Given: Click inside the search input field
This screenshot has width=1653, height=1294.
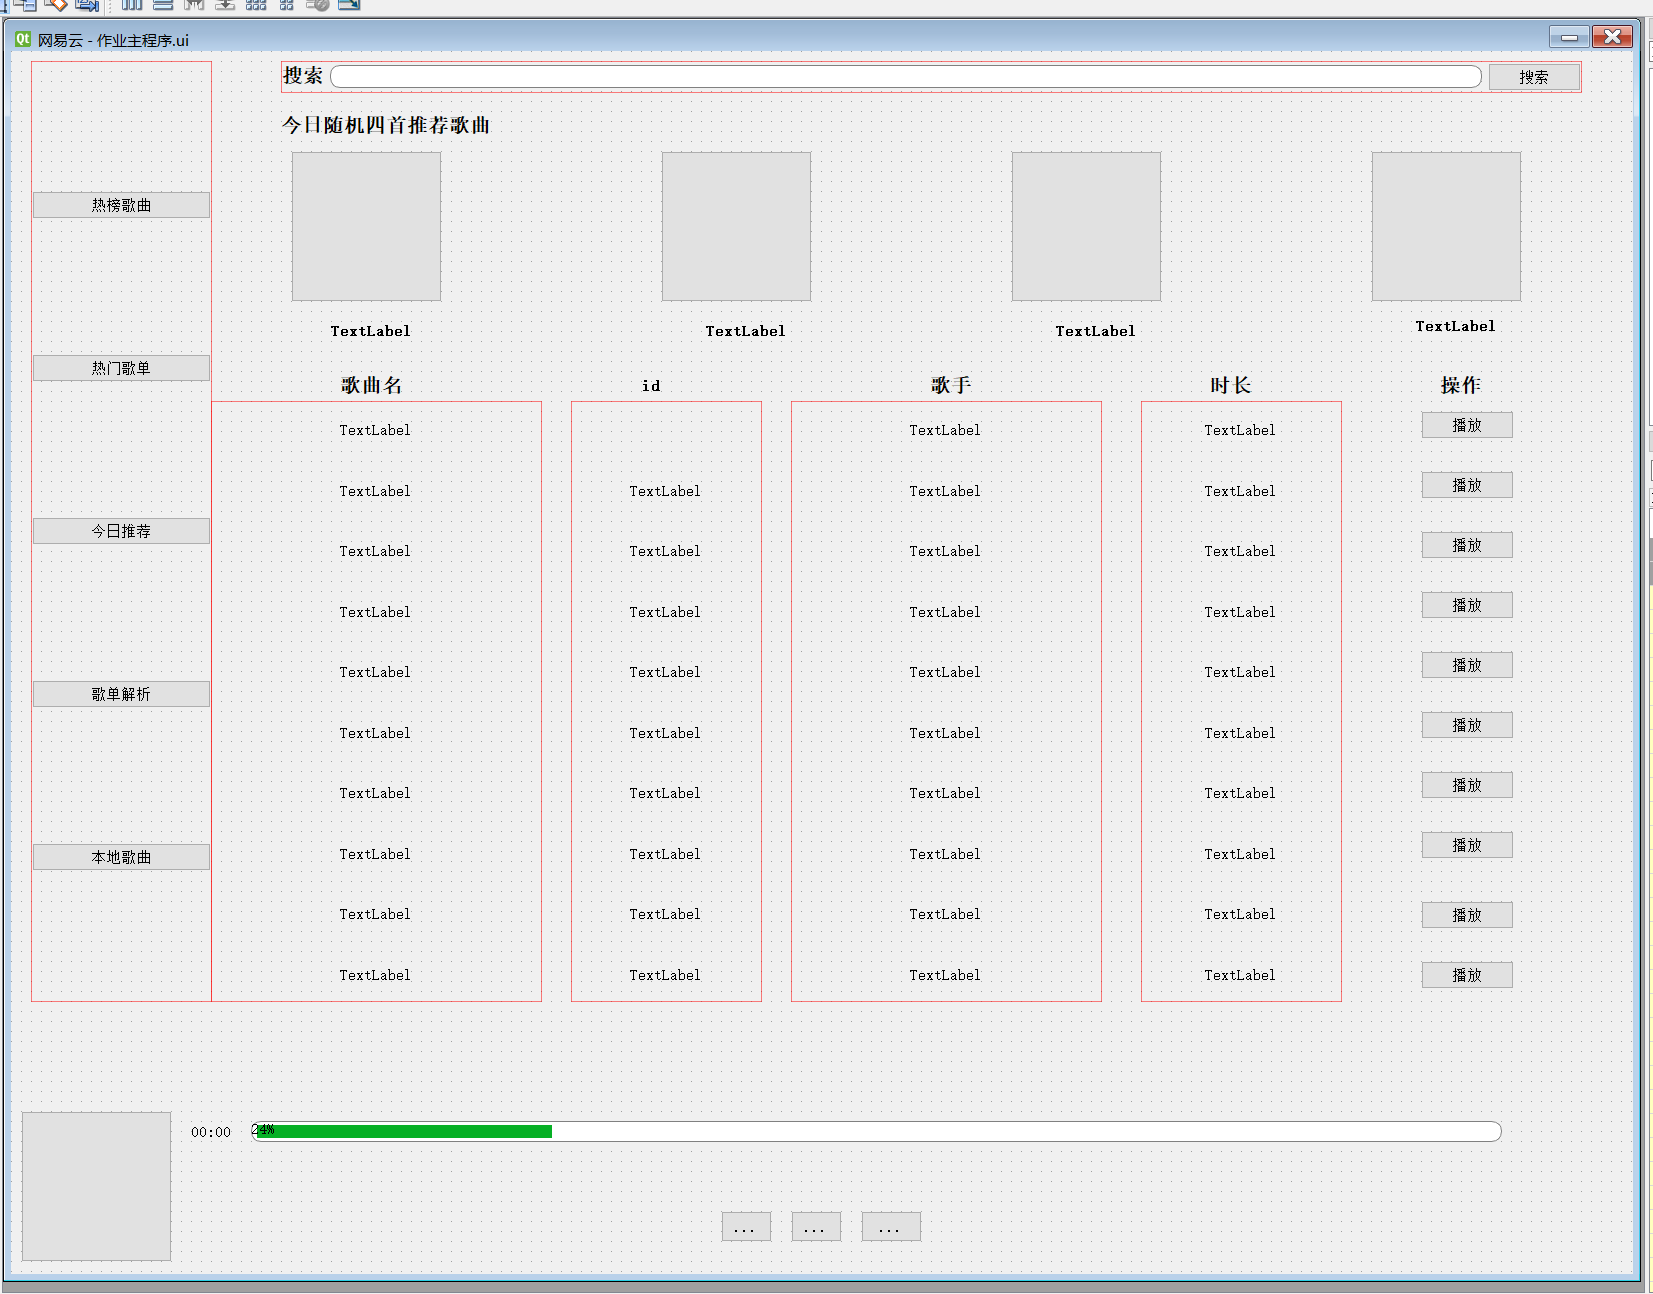Looking at the screenshot, I should [x=900, y=75].
